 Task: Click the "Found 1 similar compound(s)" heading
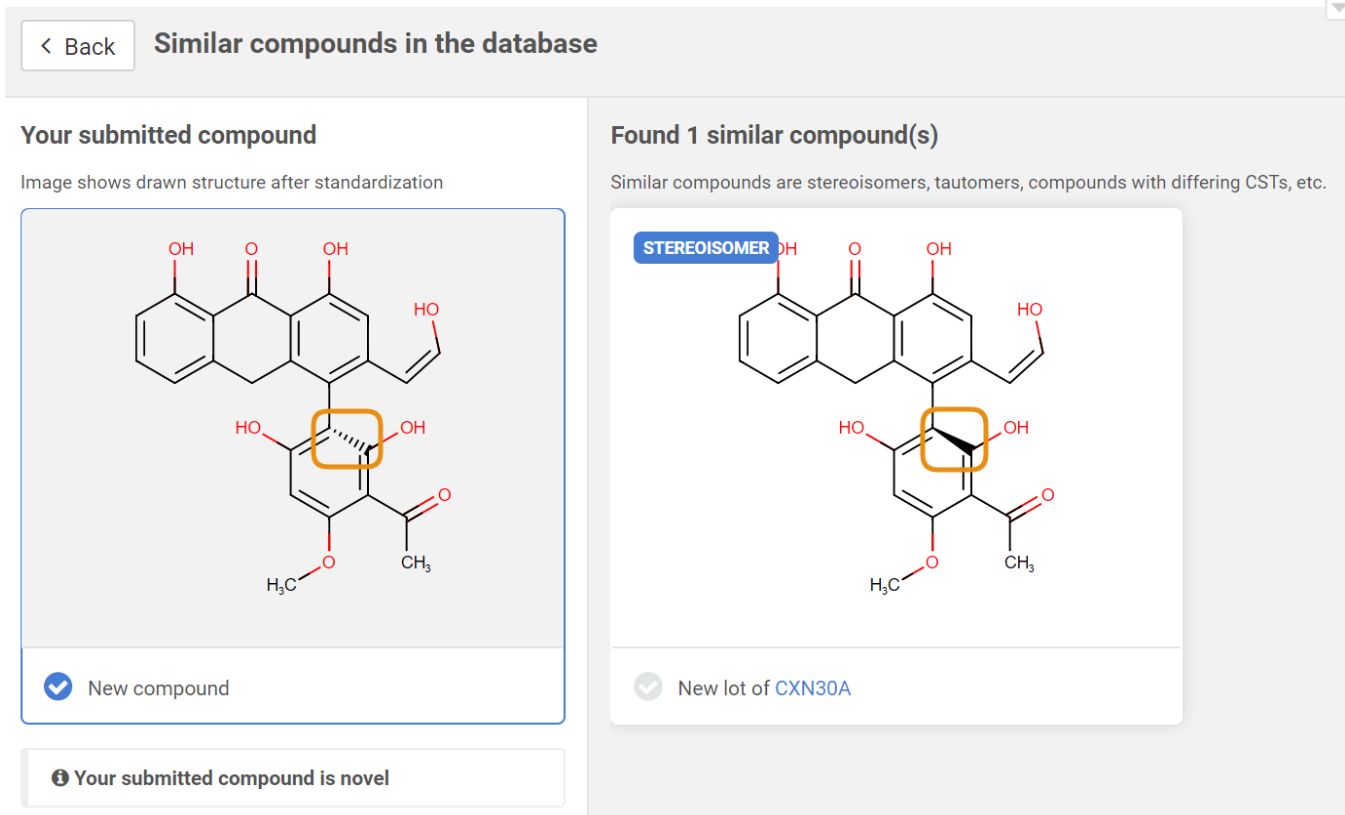(774, 135)
